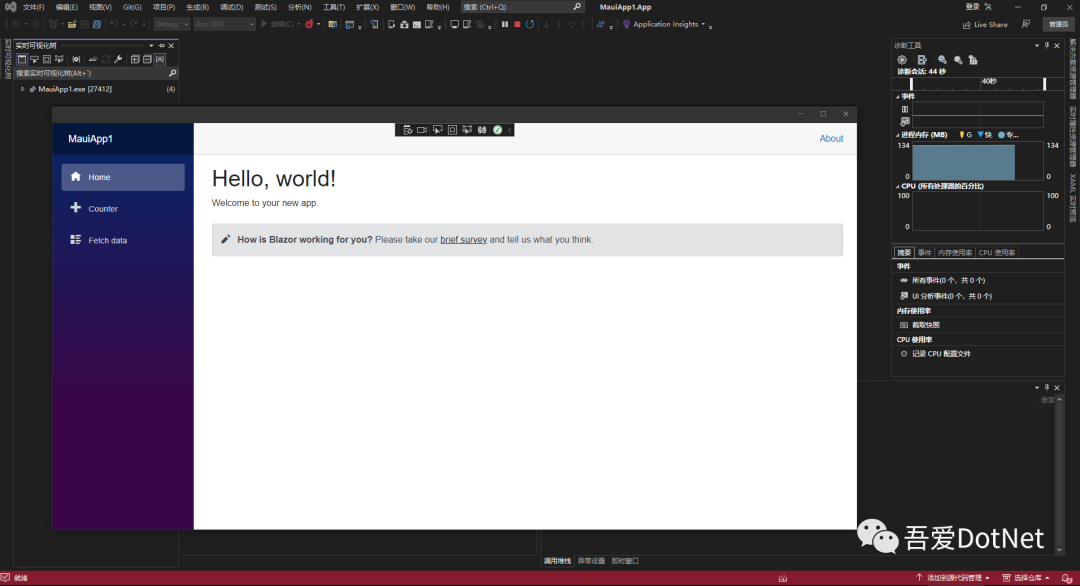The height and width of the screenshot is (586, 1080).
Task: Zoom out on the diagnostics timeline
Action: (958, 60)
